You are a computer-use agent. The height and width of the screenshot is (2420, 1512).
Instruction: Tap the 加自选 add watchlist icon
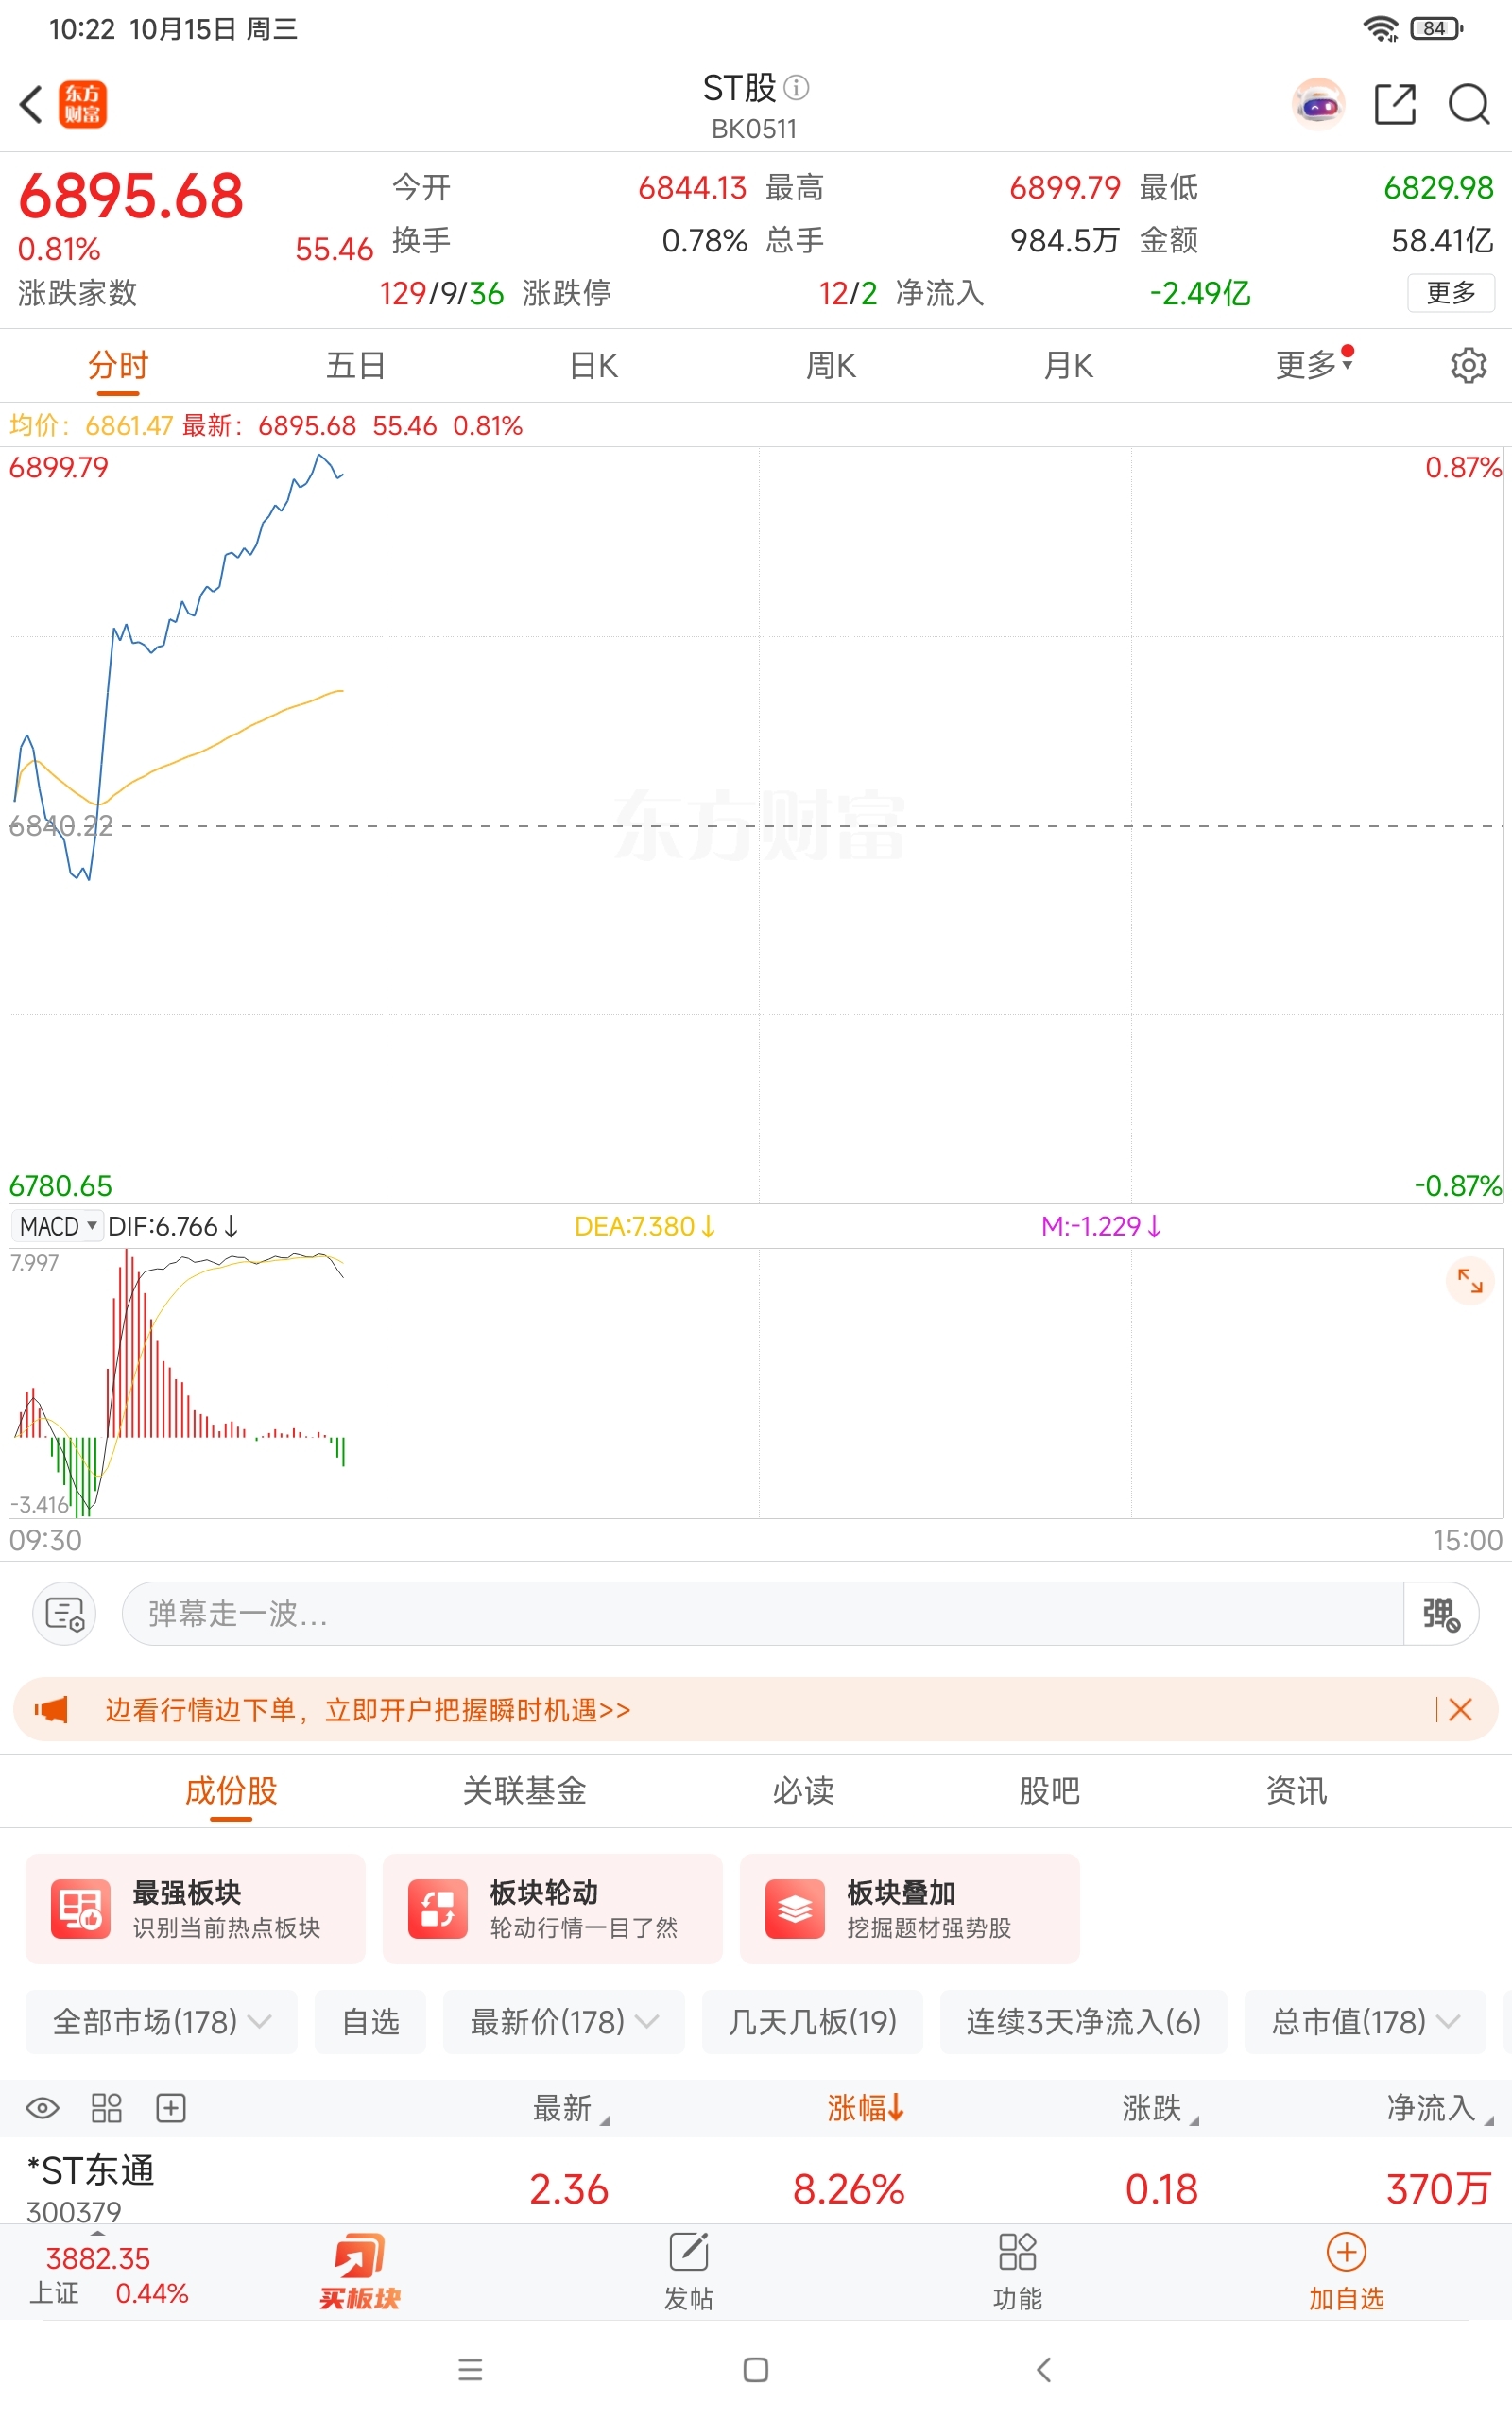point(1346,2272)
